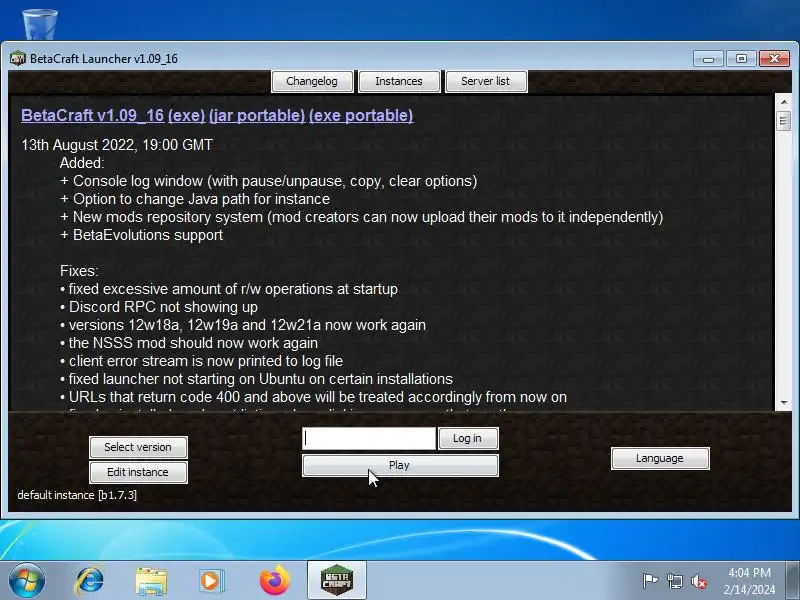Viewport: 800px width, 600px height.
Task: Select the BetaCraft taskbar button
Action: tap(337, 581)
